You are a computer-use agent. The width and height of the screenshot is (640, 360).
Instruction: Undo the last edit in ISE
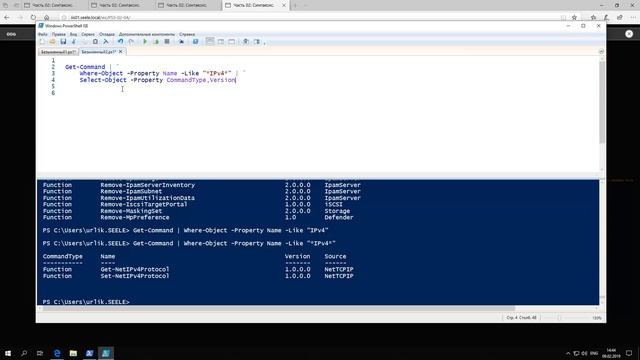120,42
